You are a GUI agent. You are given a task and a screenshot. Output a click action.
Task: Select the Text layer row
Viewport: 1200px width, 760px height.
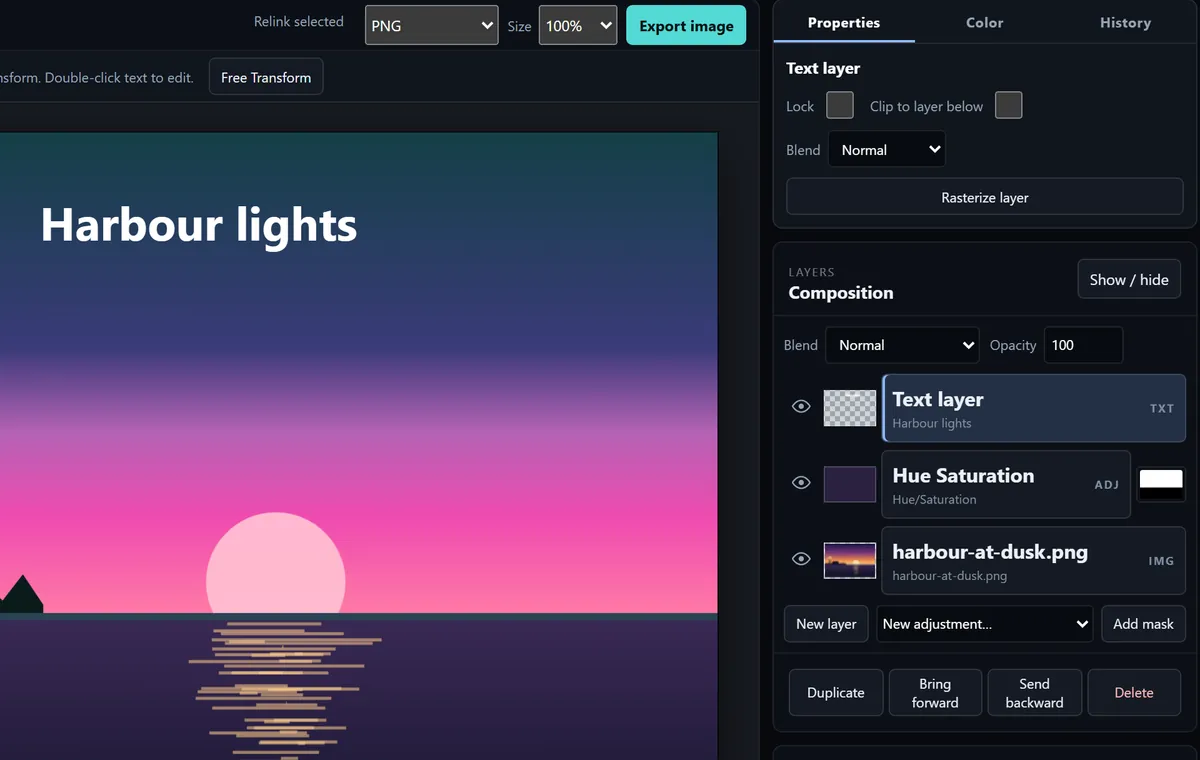1034,408
